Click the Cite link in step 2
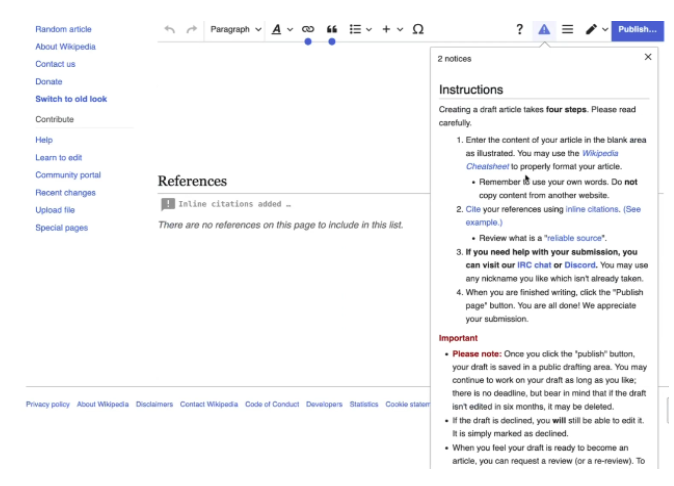The image size is (674, 486). tap(473, 209)
